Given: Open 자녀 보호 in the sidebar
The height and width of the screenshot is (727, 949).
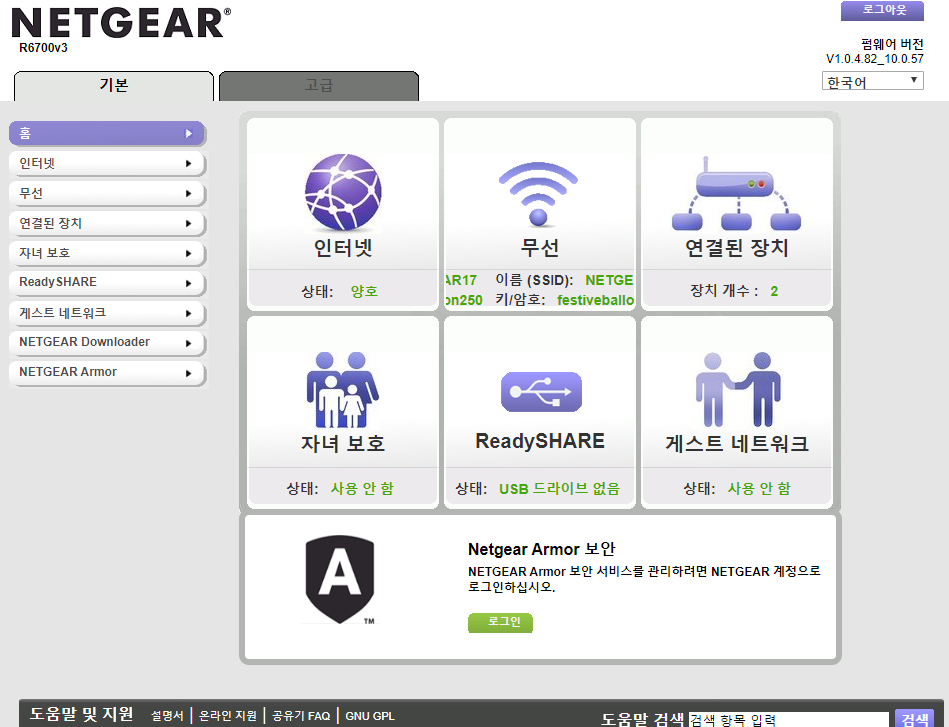Looking at the screenshot, I should (107, 253).
